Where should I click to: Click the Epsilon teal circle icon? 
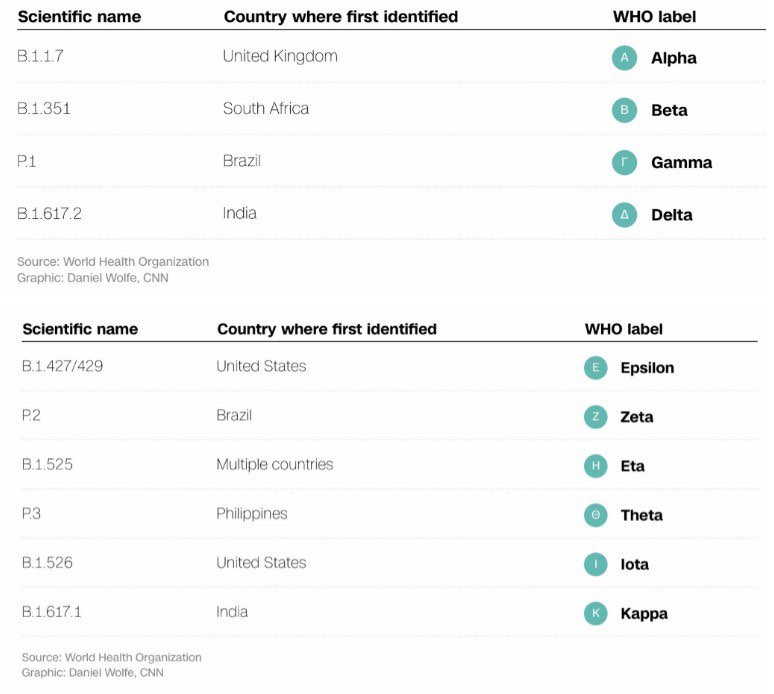click(596, 368)
